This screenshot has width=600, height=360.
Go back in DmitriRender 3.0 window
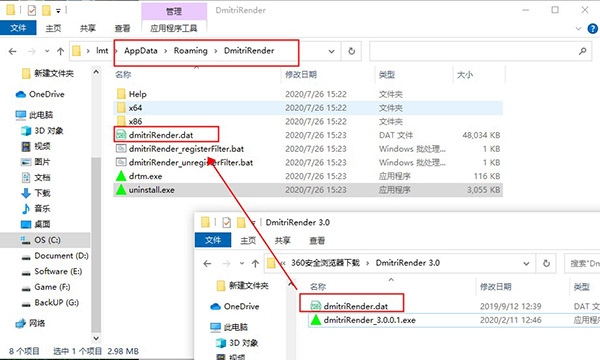click(207, 264)
